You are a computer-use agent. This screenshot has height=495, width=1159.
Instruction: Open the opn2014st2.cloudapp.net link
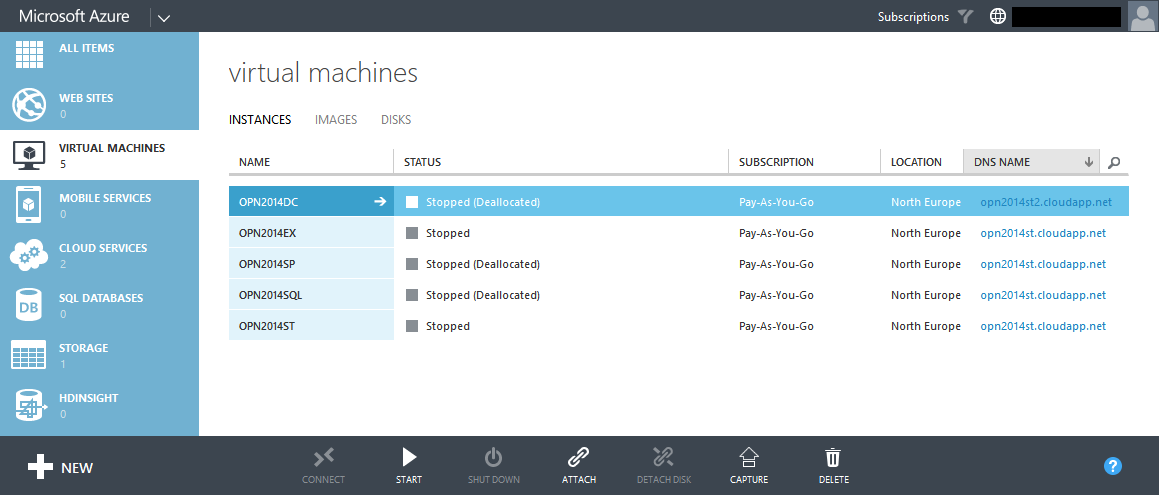pos(1046,202)
